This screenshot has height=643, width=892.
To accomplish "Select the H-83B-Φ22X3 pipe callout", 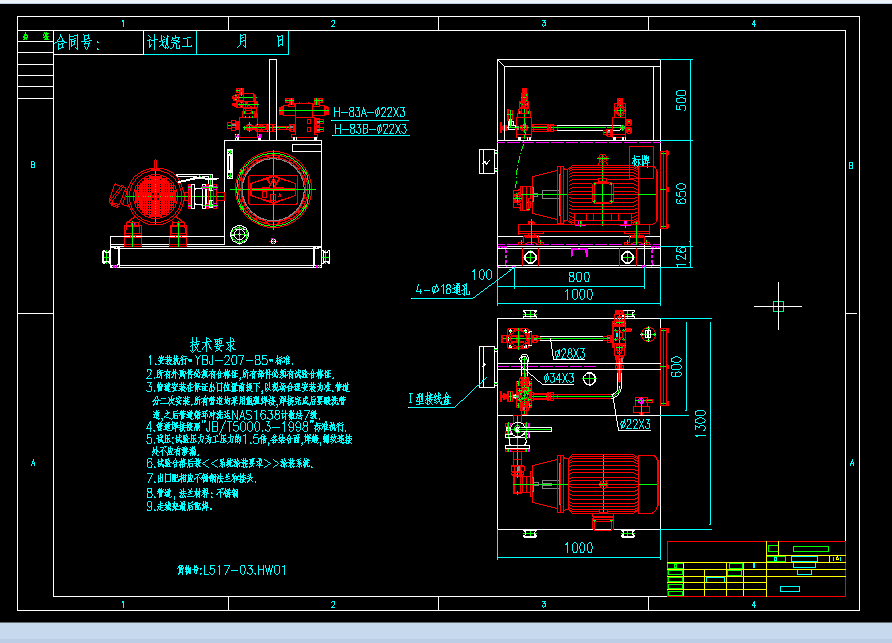I will pyautogui.click(x=370, y=129).
